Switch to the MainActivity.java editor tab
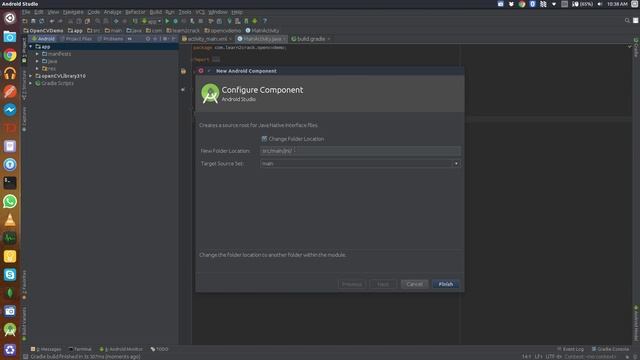The image size is (640, 360). pos(262,39)
